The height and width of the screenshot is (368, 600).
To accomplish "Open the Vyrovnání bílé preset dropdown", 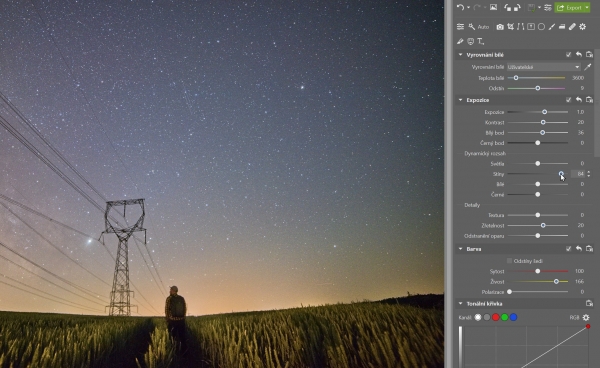I will pos(544,67).
